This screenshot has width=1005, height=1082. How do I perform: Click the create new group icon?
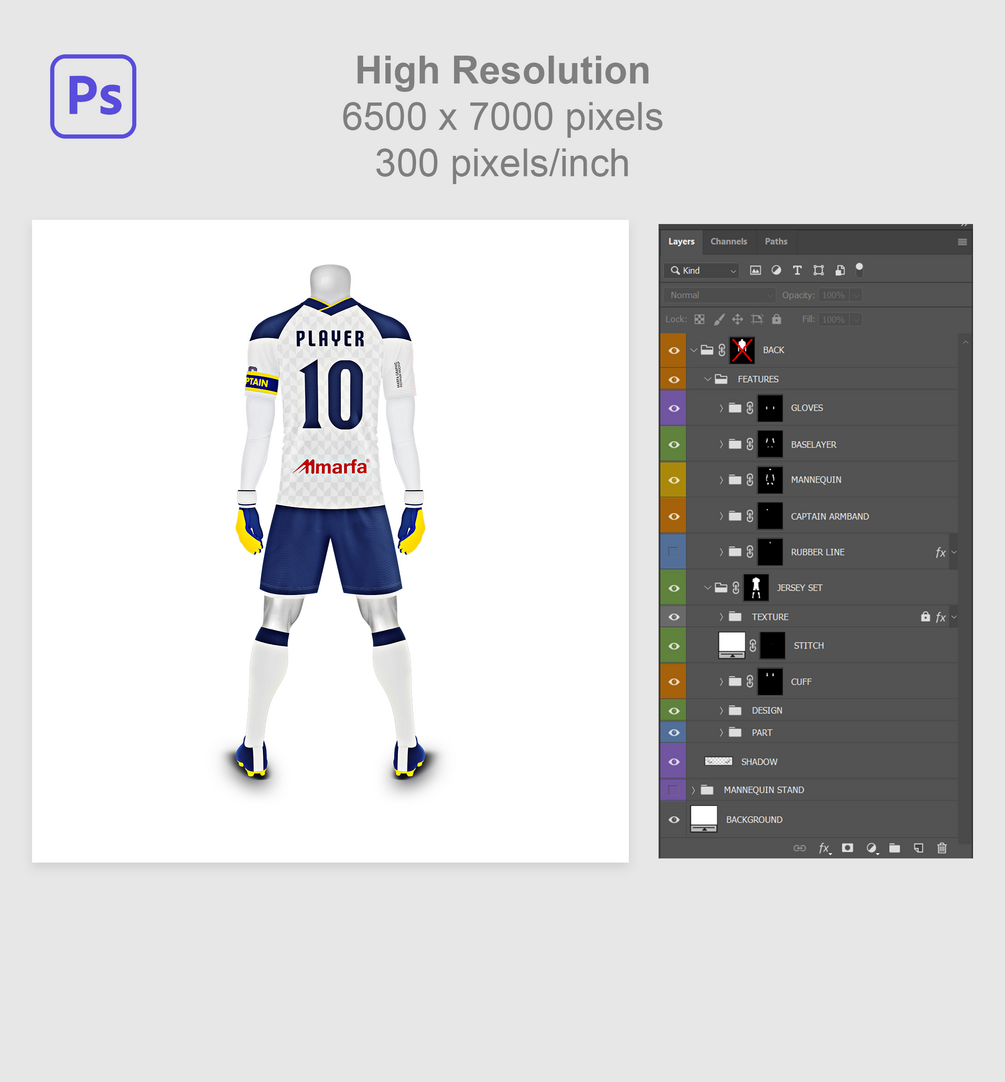tap(895, 848)
